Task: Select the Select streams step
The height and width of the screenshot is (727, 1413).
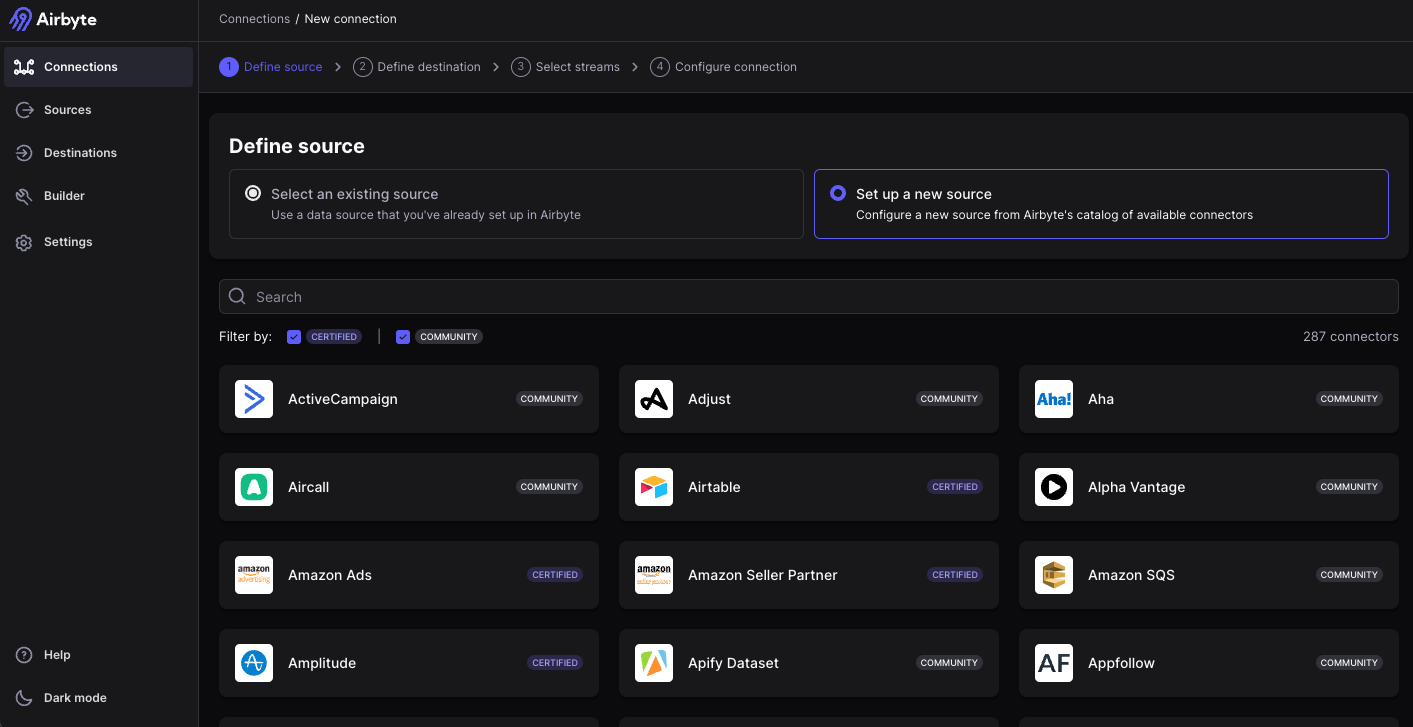Action: point(565,67)
